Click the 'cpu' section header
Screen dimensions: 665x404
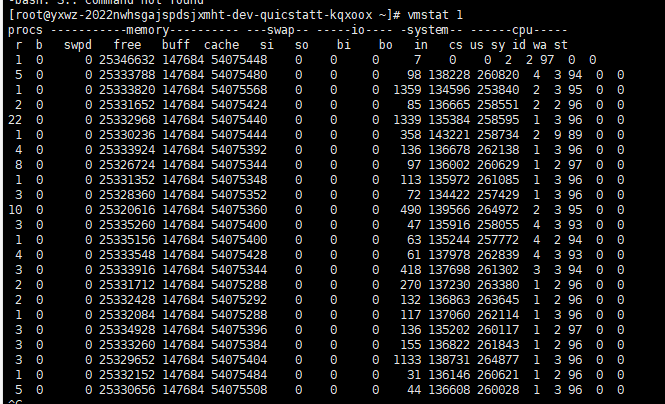[522, 30]
